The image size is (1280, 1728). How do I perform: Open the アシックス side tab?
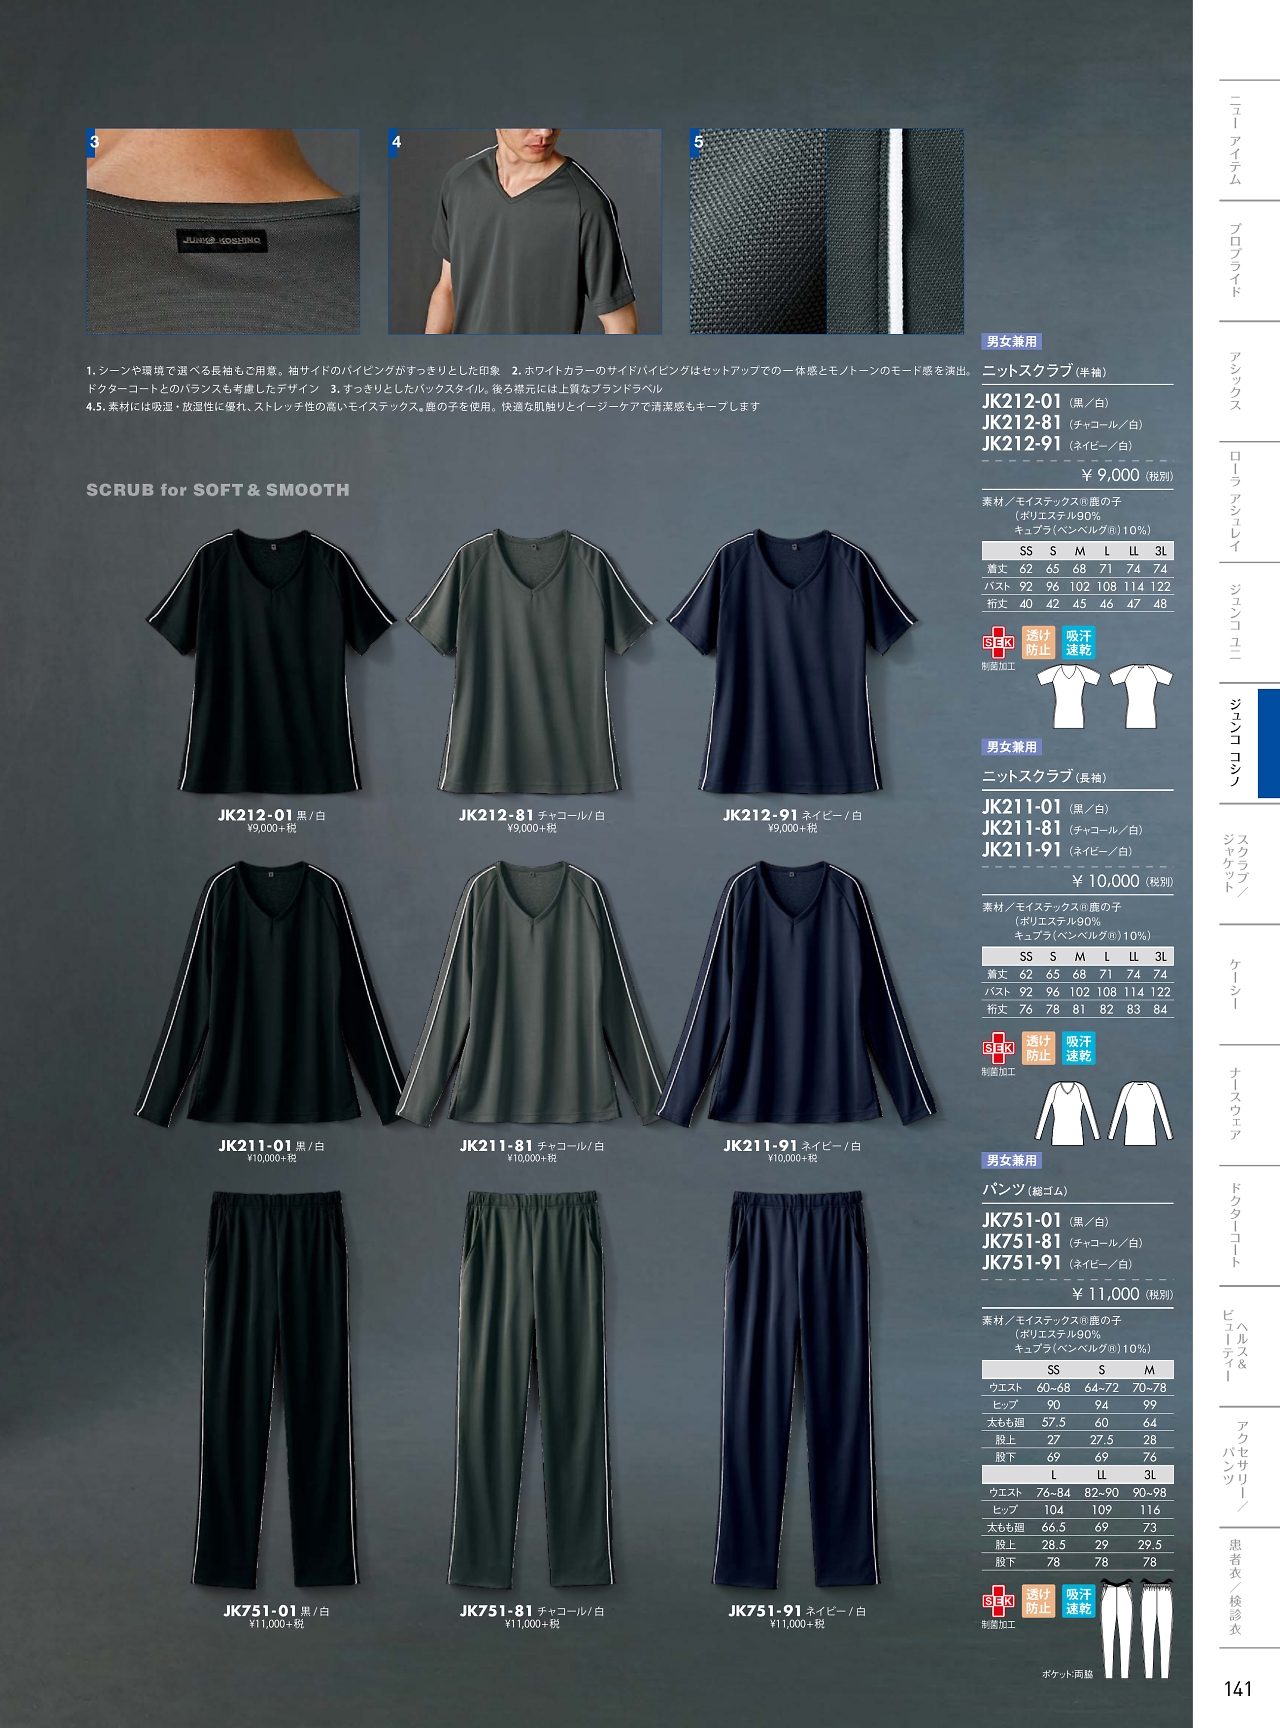click(1236, 381)
